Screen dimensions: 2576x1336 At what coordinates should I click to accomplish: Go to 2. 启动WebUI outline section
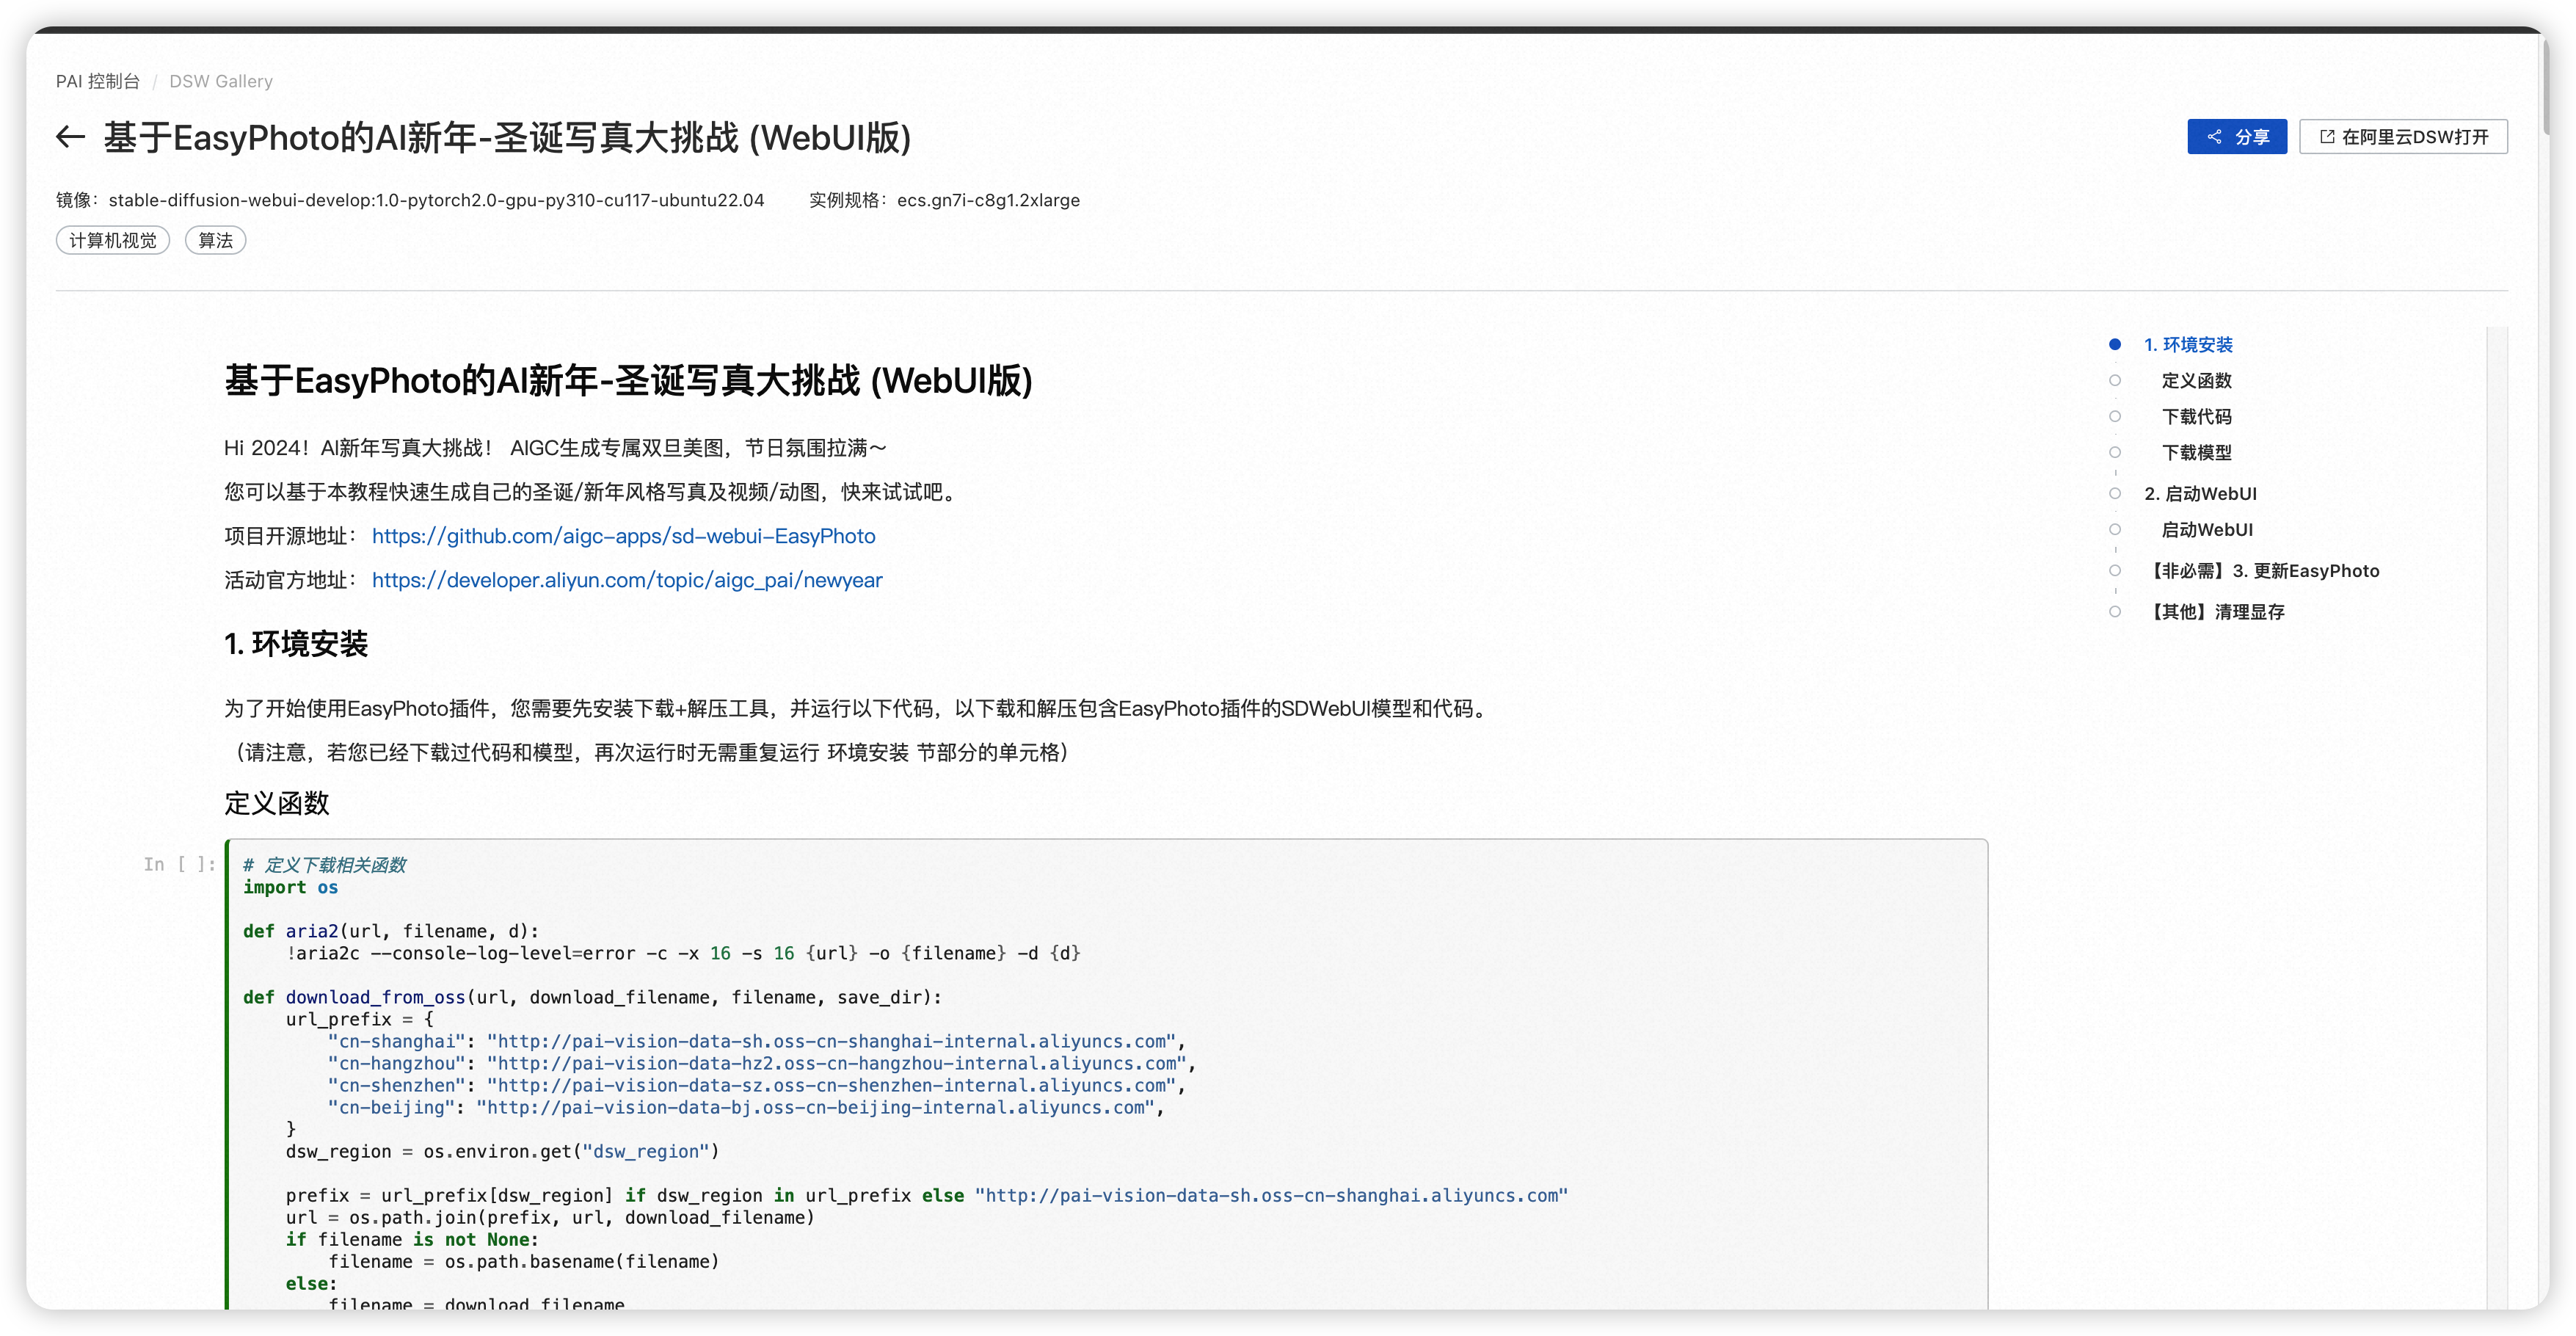(2200, 494)
